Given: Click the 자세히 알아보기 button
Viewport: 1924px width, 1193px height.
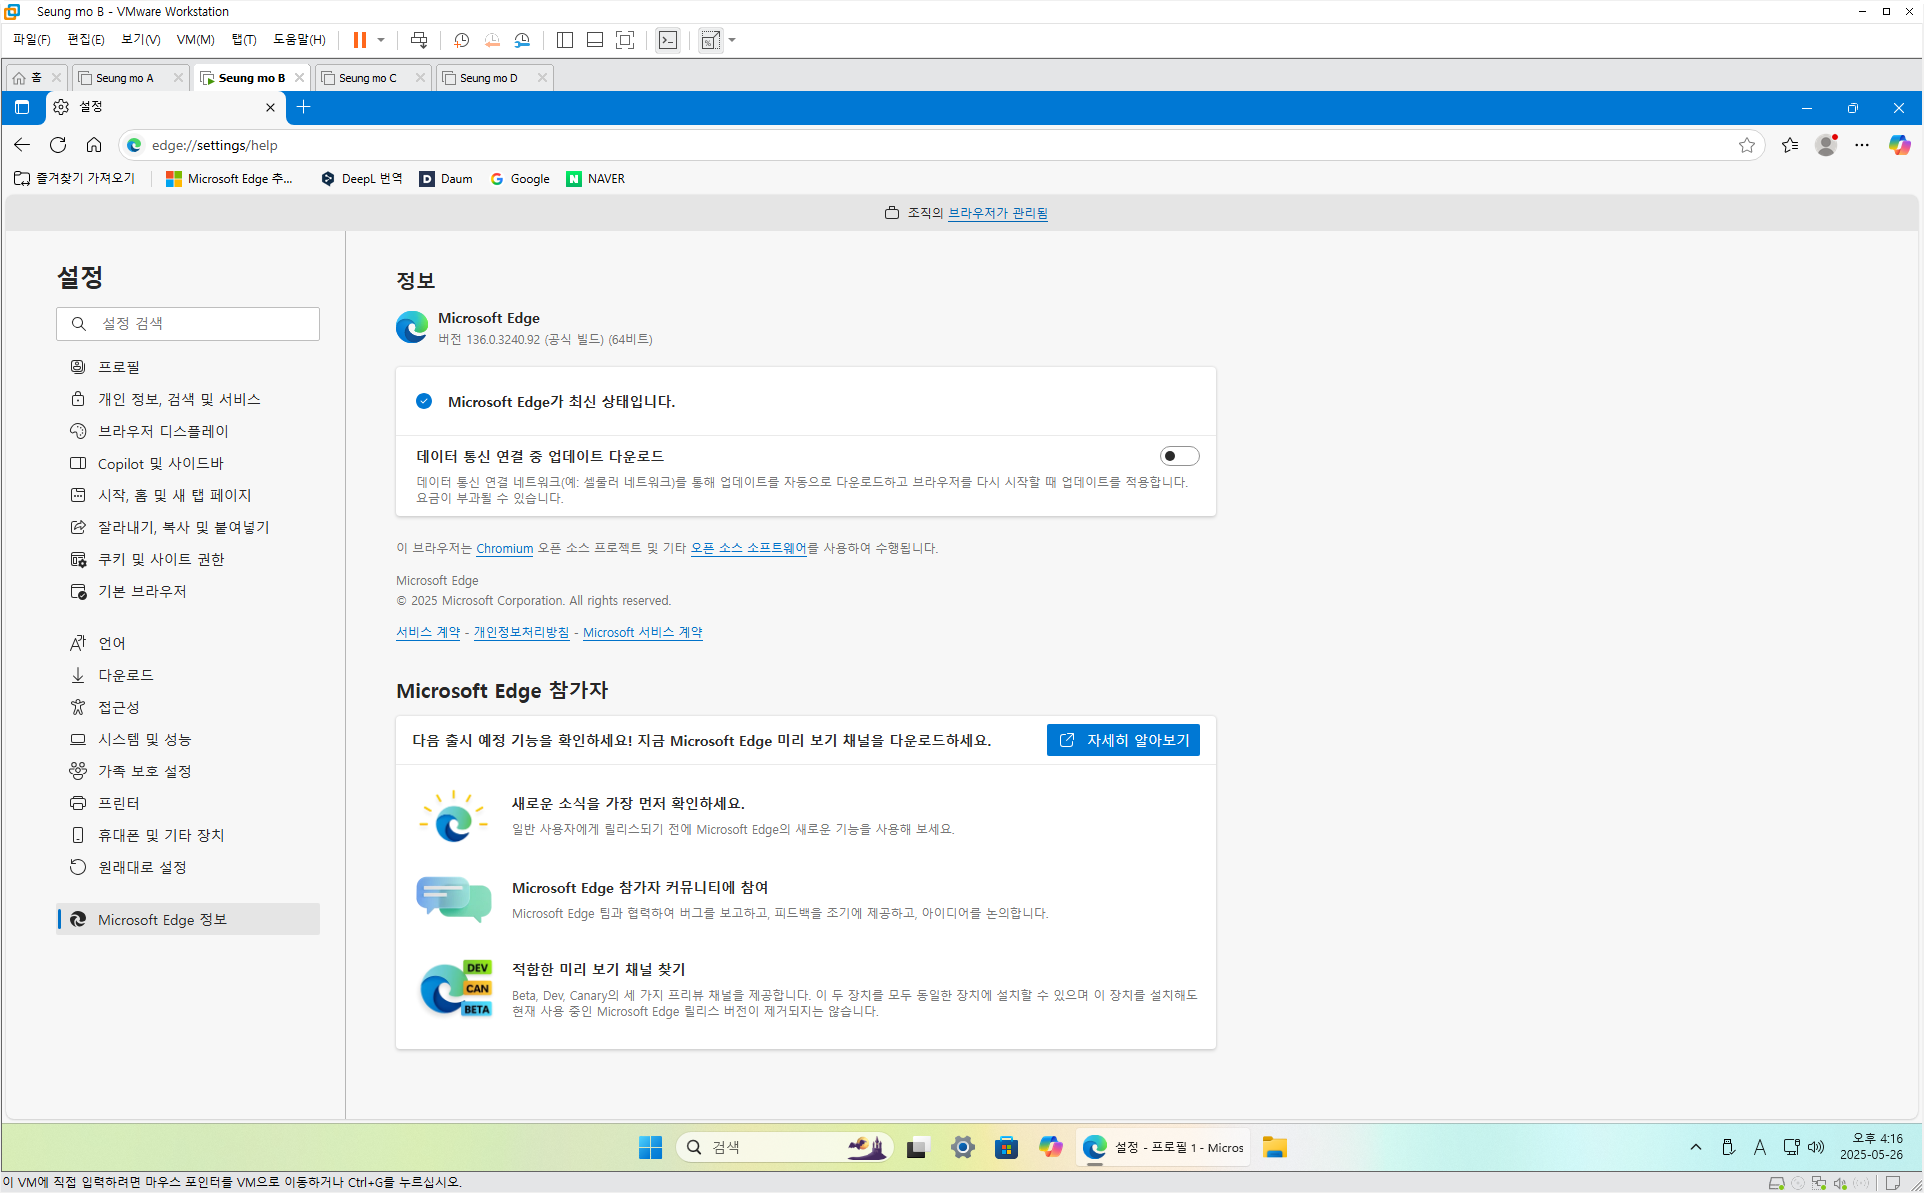Looking at the screenshot, I should pyautogui.click(x=1123, y=740).
